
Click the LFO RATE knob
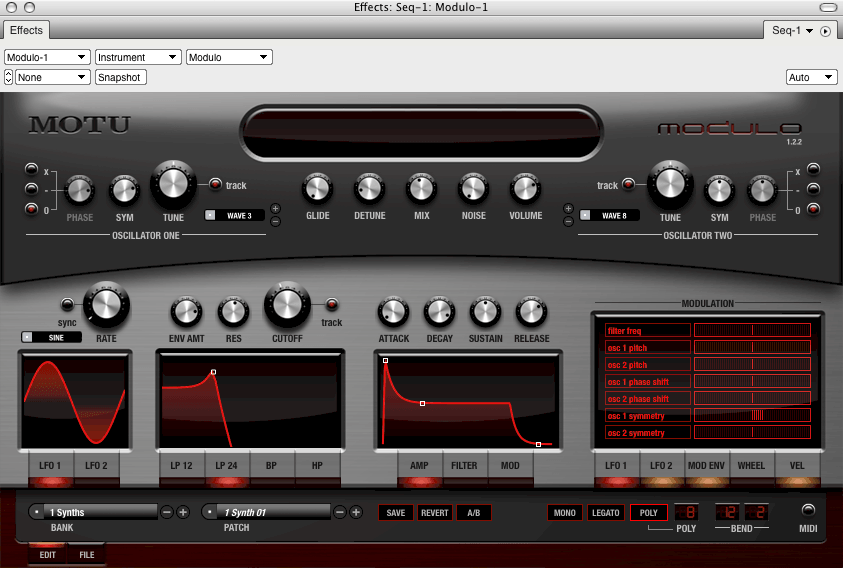tap(106, 305)
